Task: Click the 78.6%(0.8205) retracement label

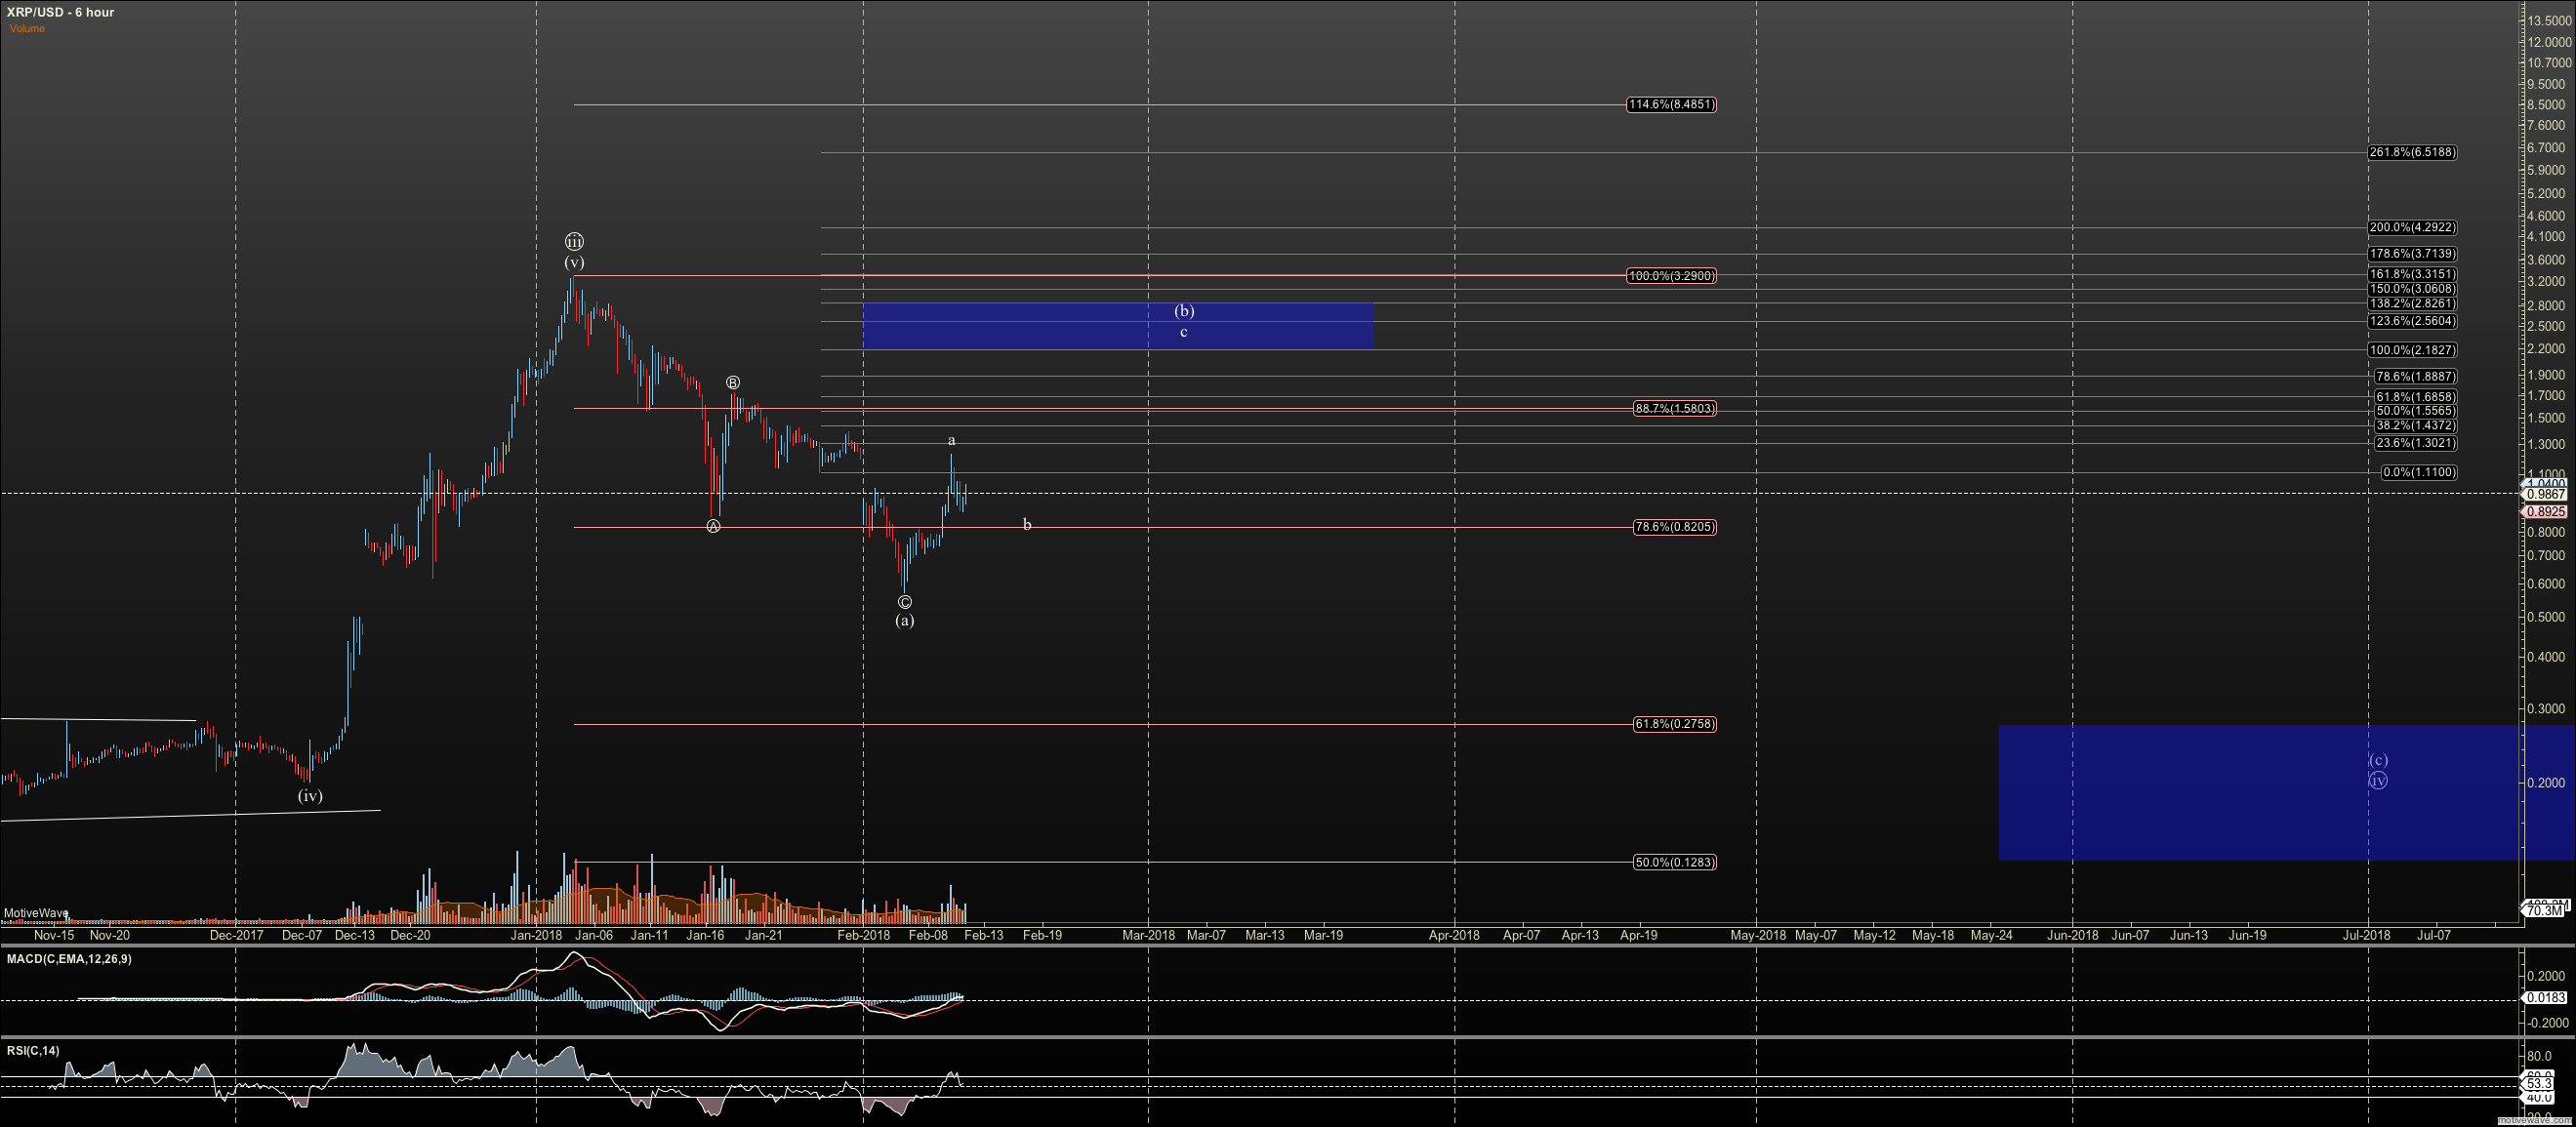Action: coord(1675,527)
